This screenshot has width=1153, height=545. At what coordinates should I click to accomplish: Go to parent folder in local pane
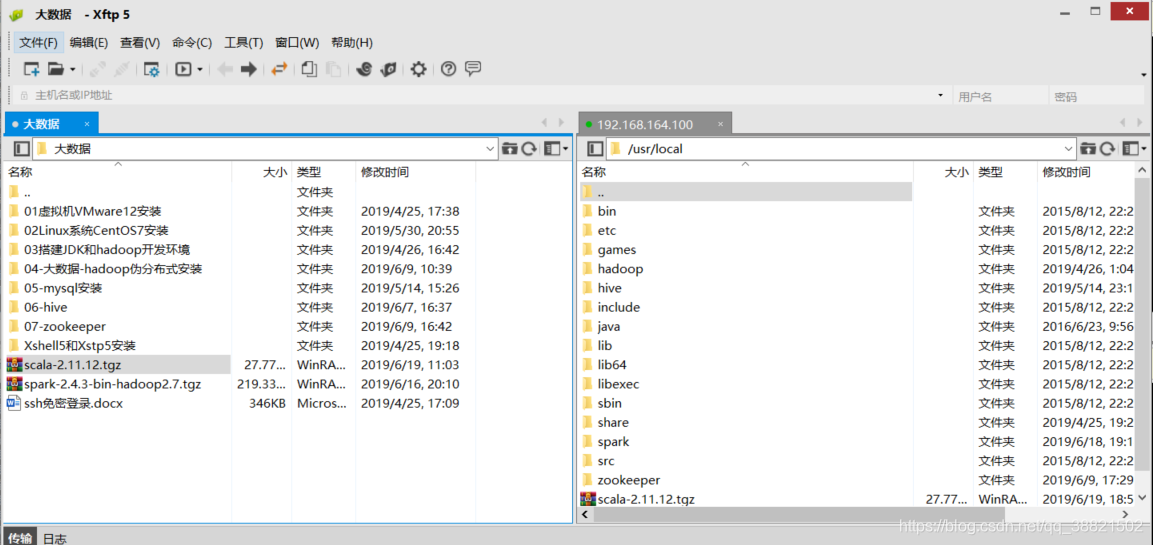tap(510, 149)
